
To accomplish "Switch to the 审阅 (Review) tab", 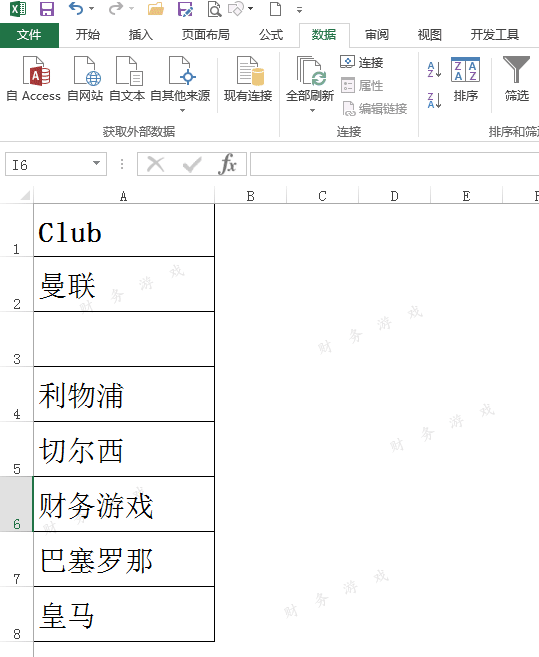I will click(x=377, y=35).
